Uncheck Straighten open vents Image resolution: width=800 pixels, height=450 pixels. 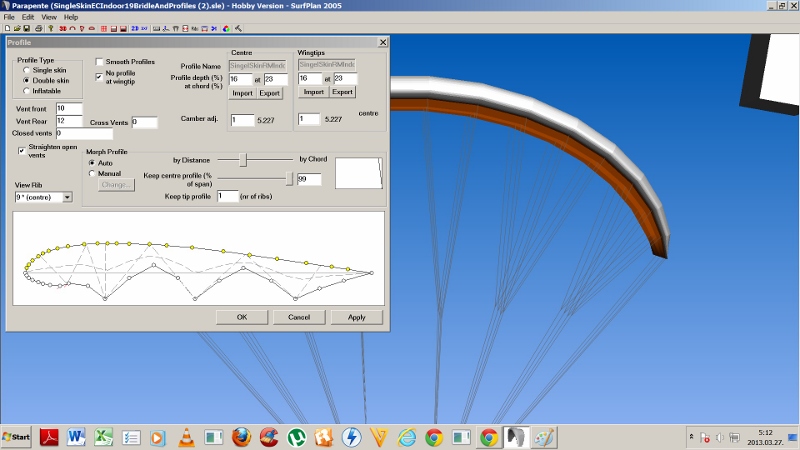(x=22, y=150)
